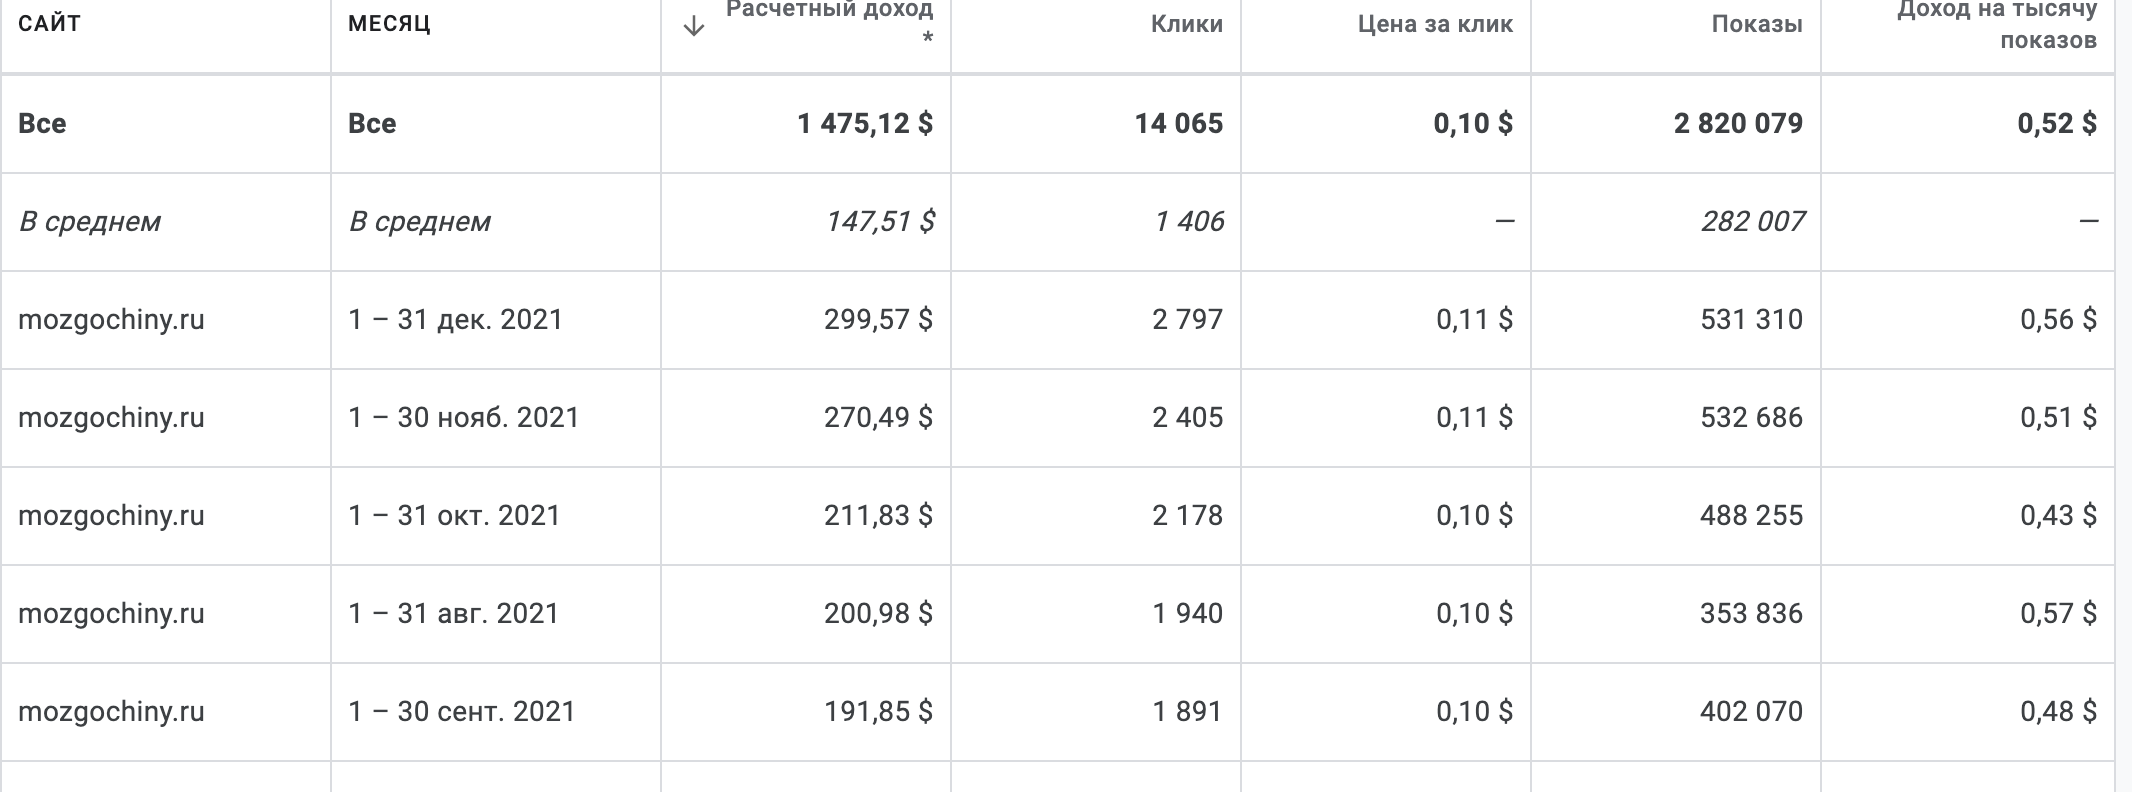Click the average income 147,51 $ cell
2132x792 pixels.
click(x=879, y=222)
